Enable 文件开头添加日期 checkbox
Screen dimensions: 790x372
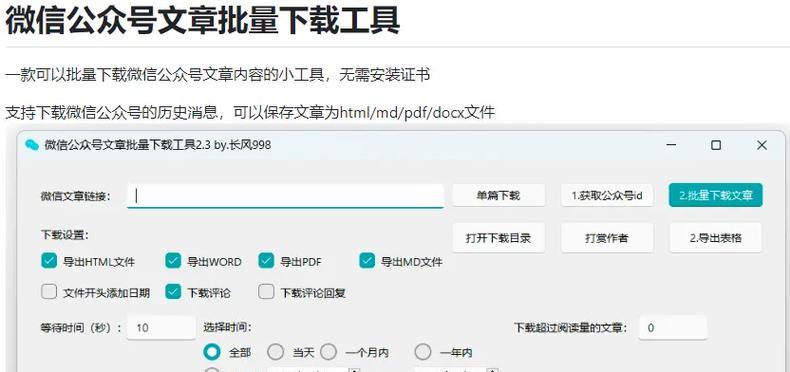(x=49, y=292)
